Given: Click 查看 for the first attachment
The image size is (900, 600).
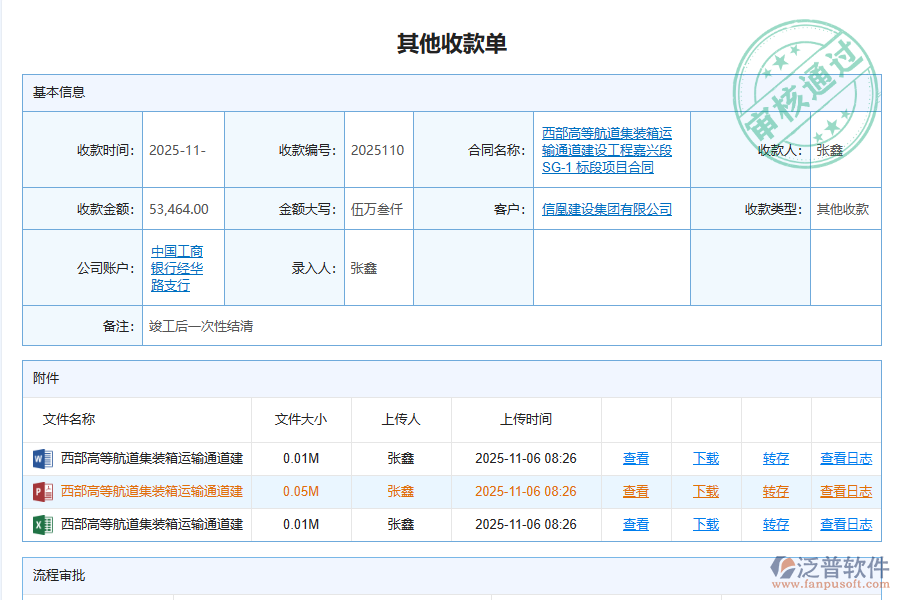Looking at the screenshot, I should click(635, 458).
